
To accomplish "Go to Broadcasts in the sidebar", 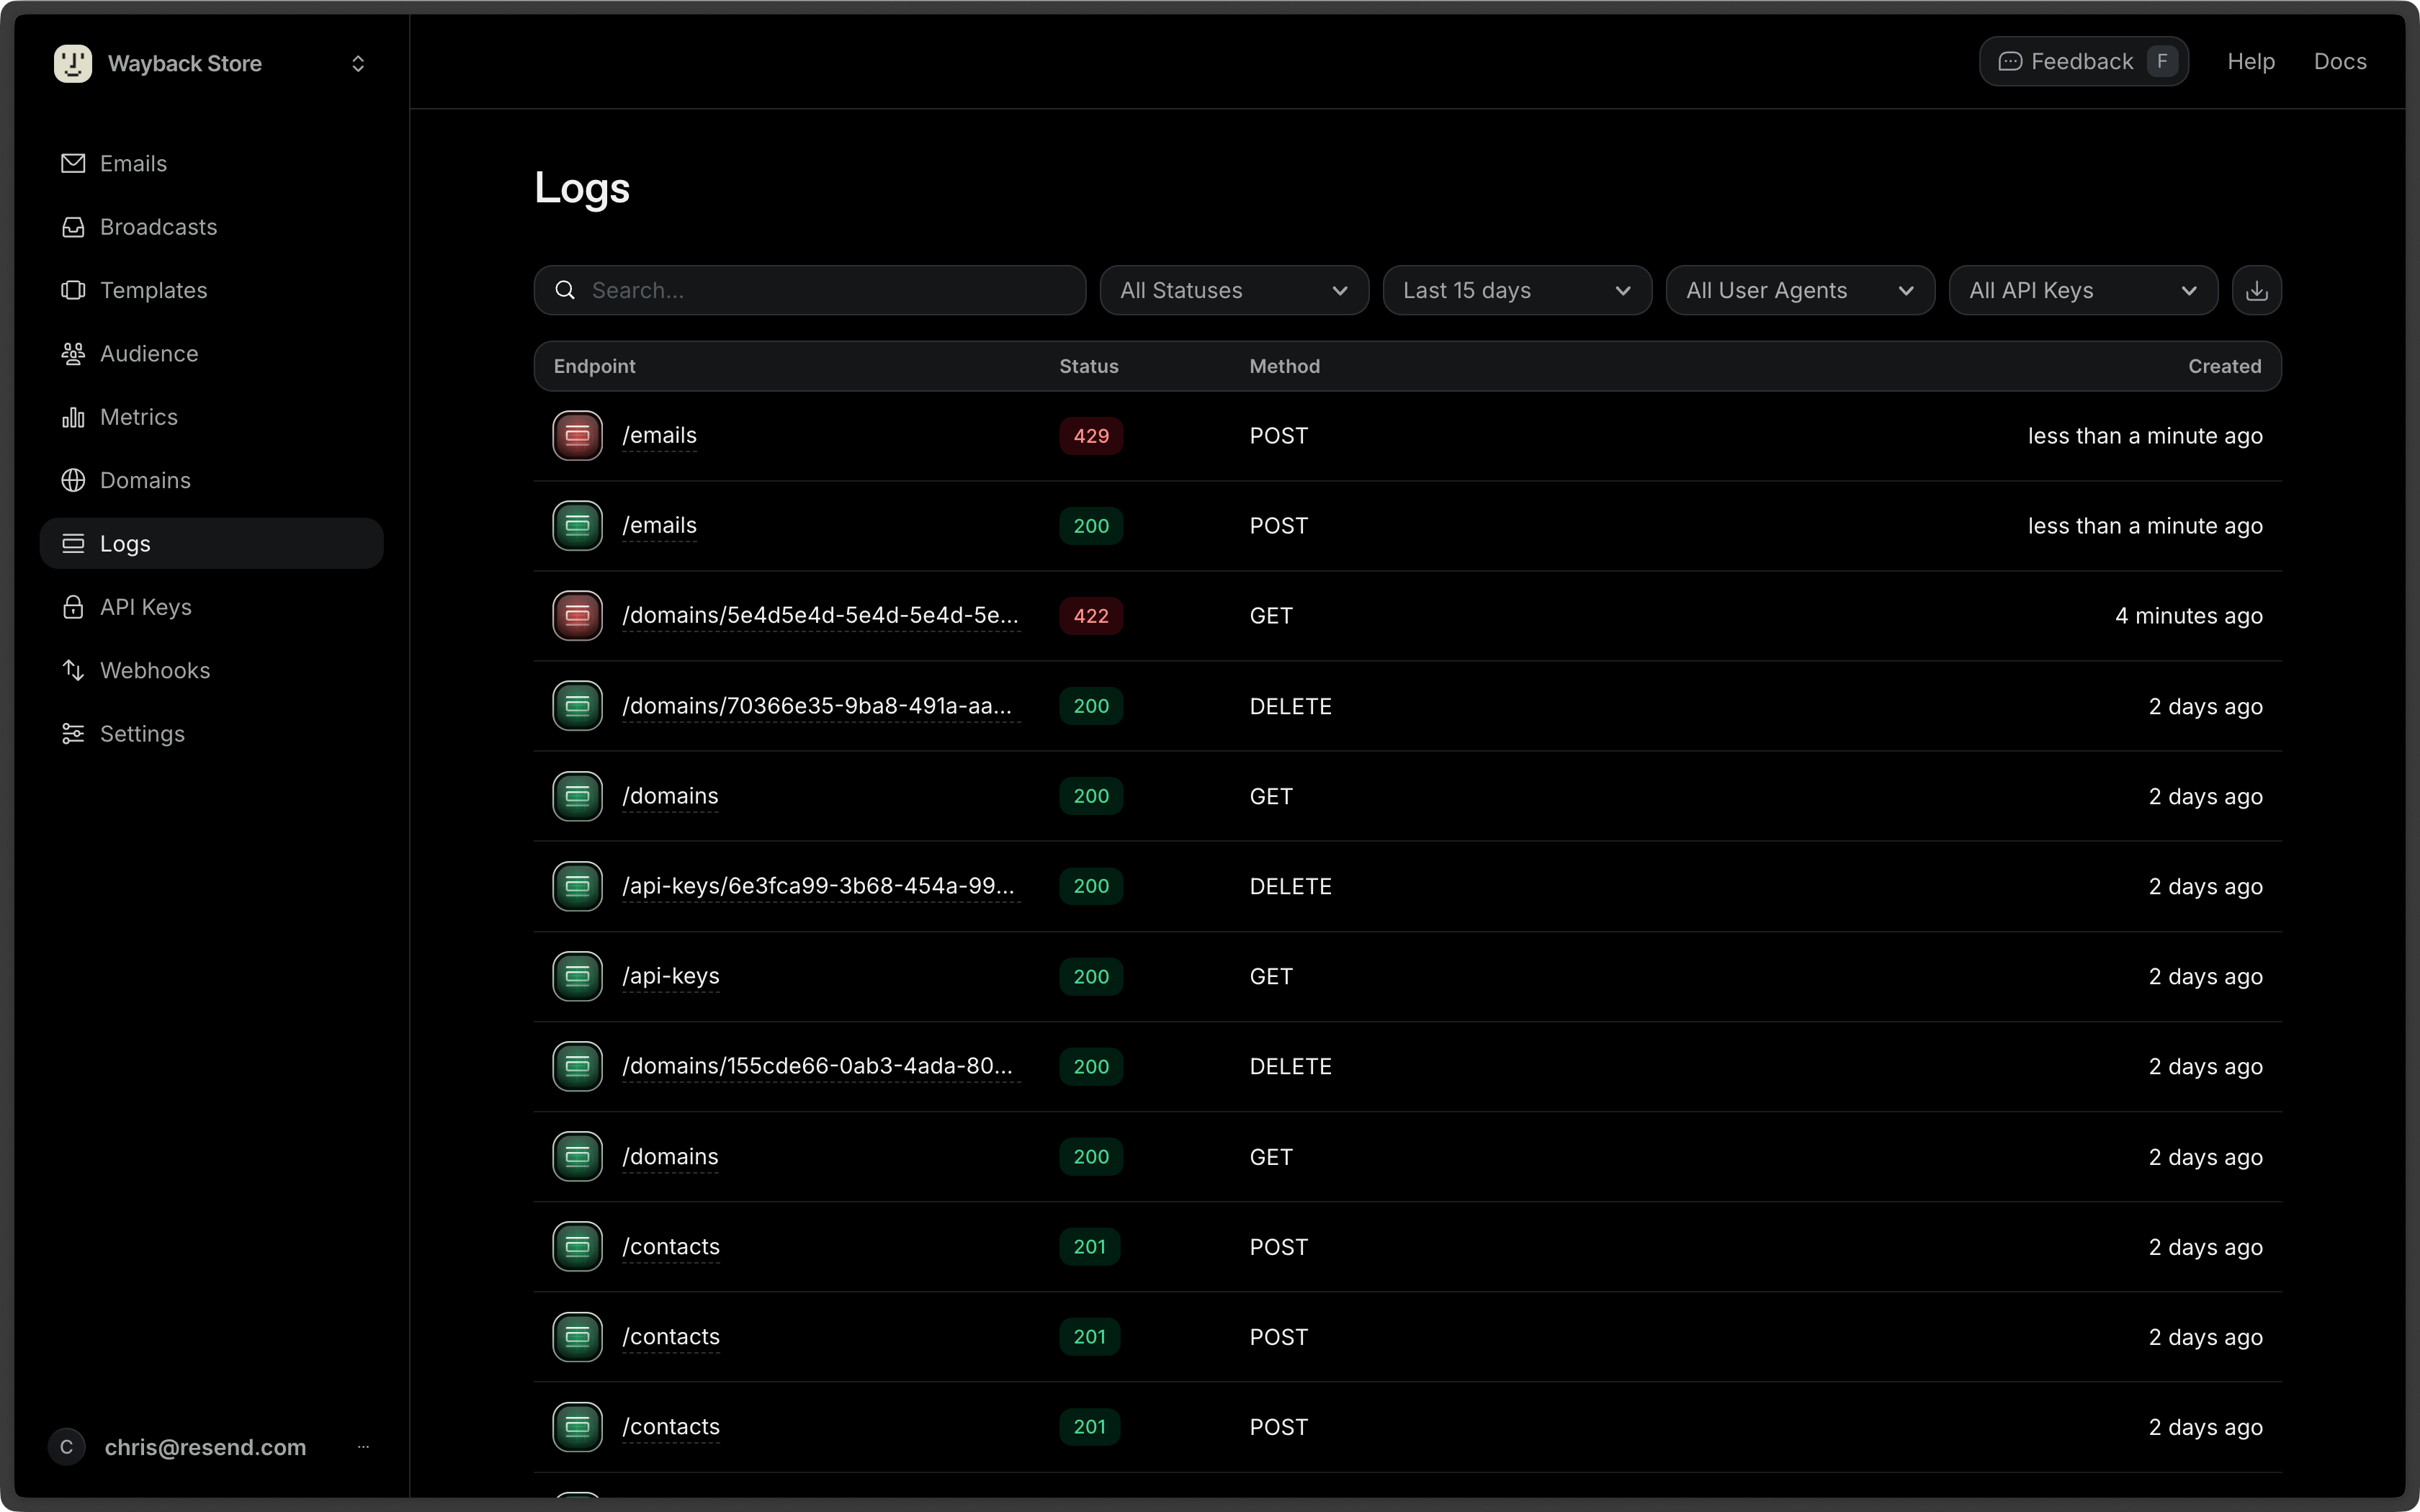I will point(158,227).
